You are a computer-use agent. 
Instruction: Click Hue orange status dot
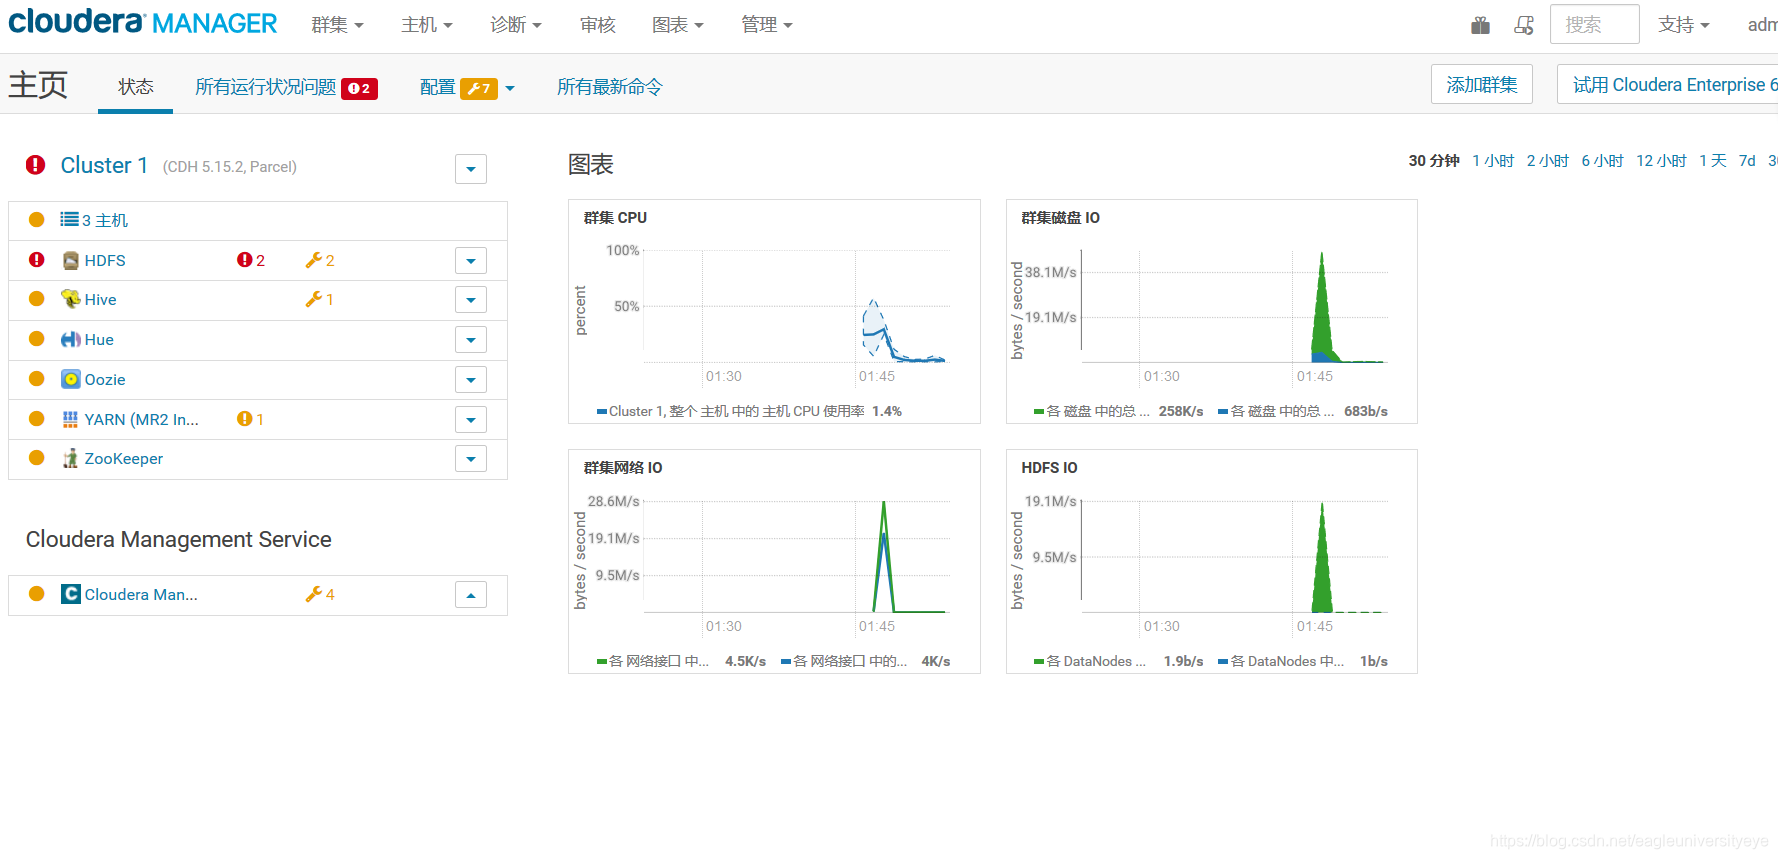[37, 339]
